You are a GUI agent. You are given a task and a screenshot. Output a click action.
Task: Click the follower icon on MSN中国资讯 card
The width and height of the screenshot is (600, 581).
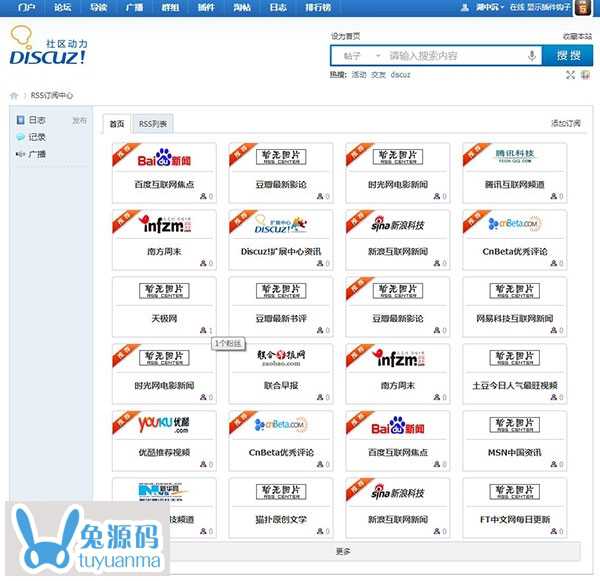point(553,464)
